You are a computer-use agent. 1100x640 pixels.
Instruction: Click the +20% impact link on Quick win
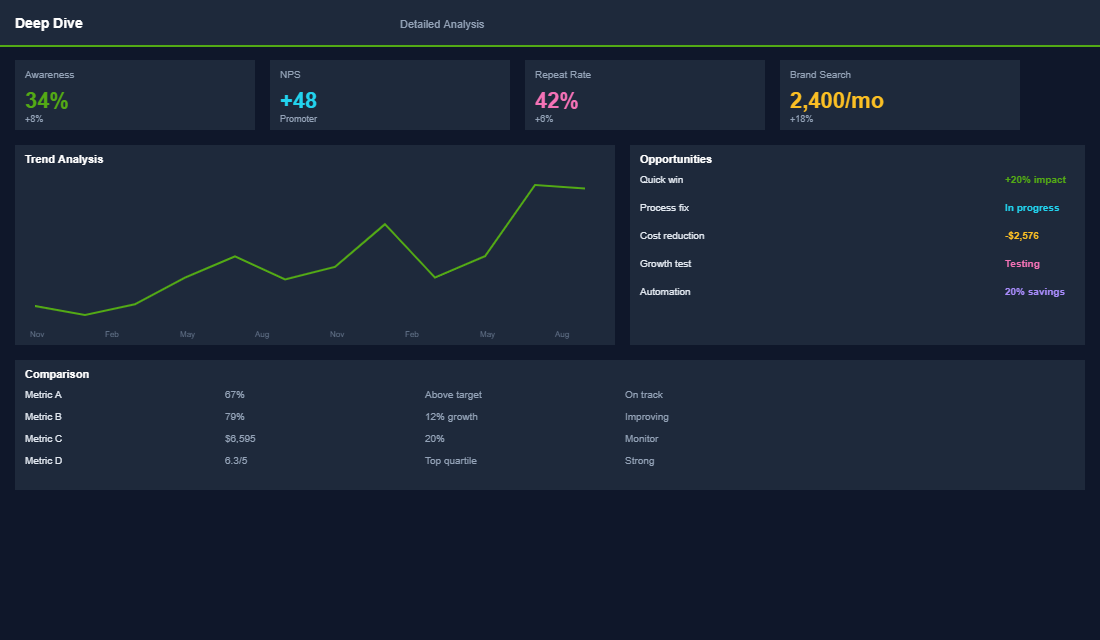[1036, 179]
